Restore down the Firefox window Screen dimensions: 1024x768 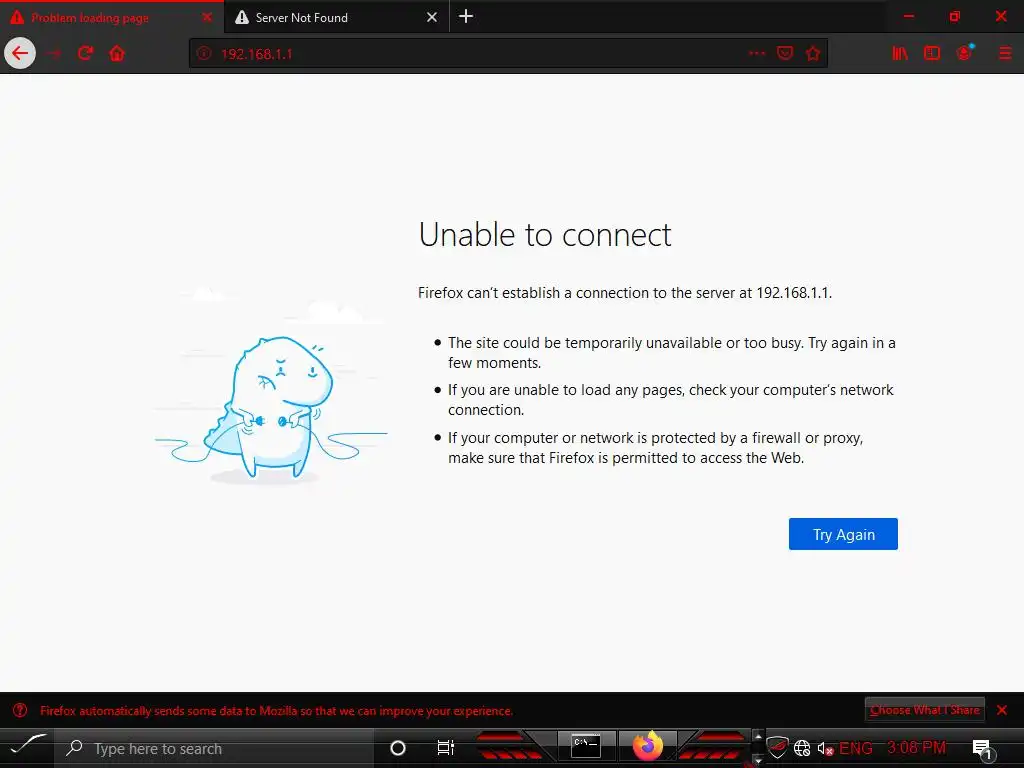pos(955,17)
